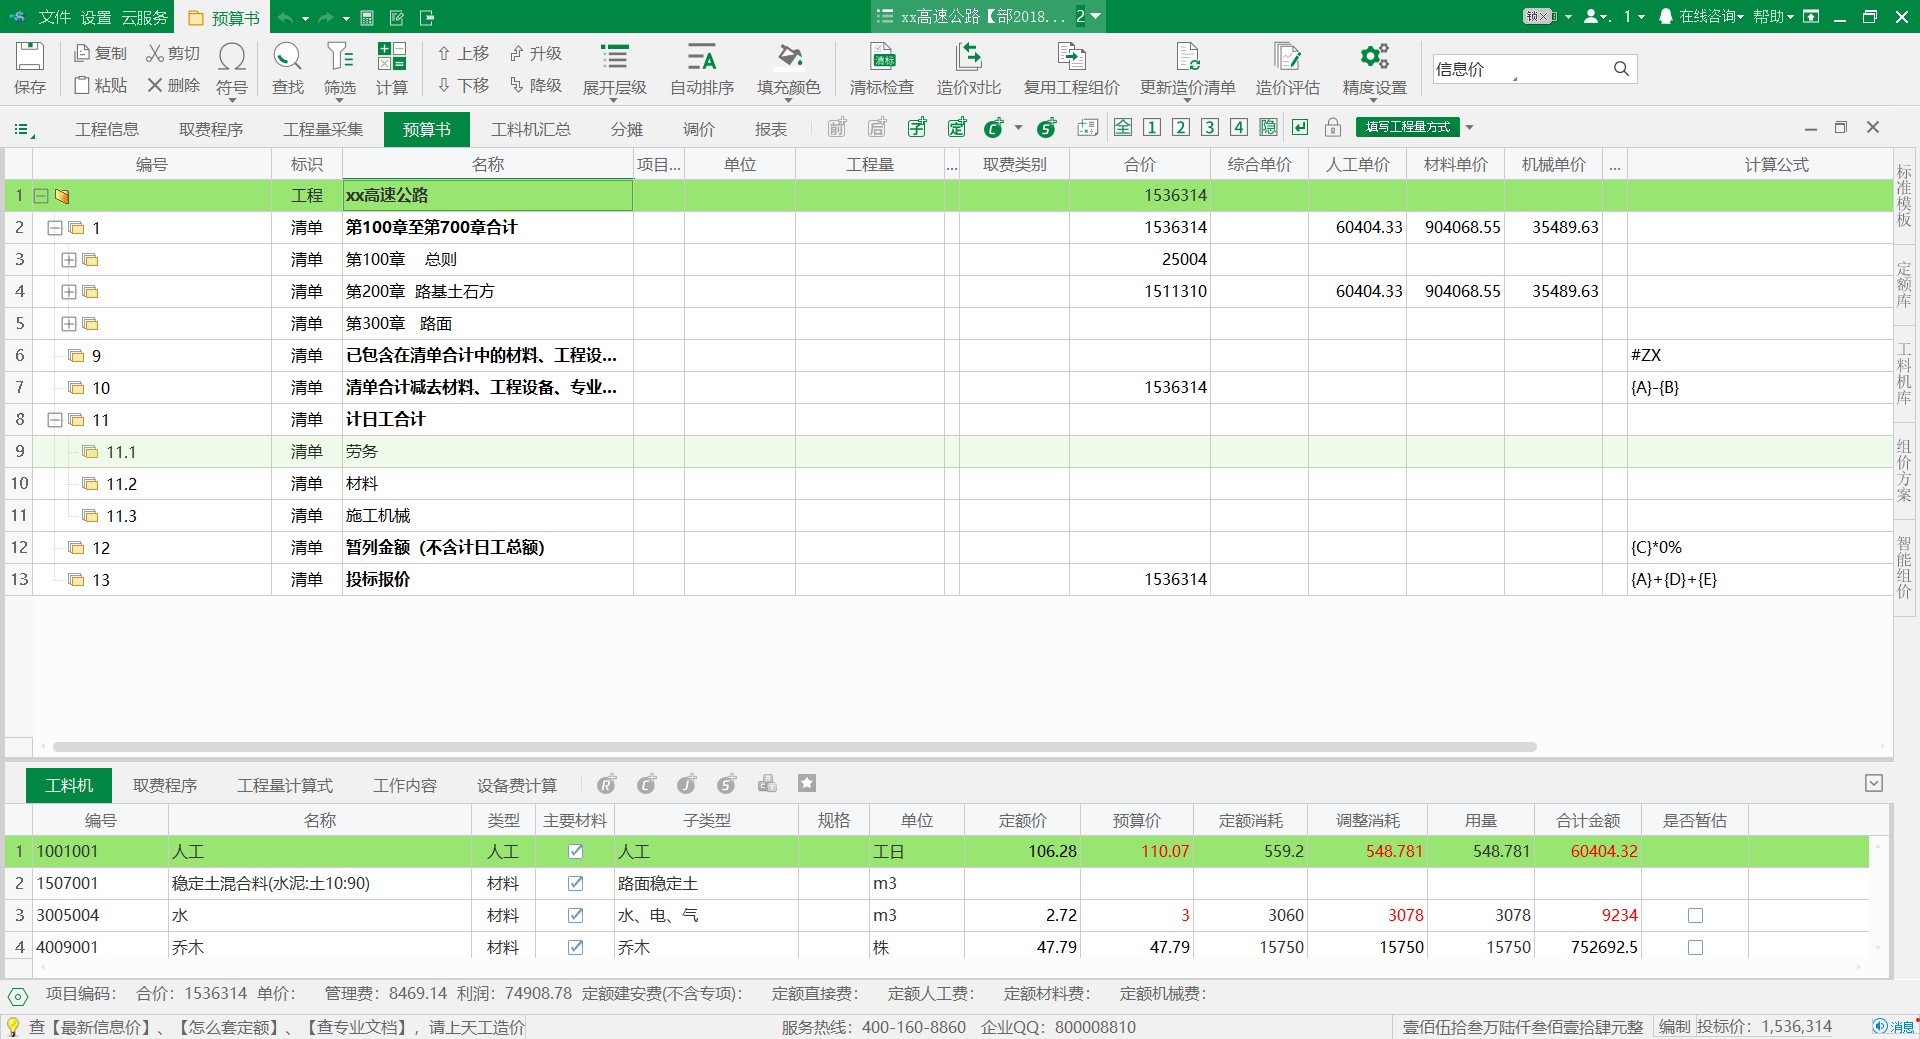
Task: Toggle main material checkbox for 稳定土混合料
Action: 575,883
